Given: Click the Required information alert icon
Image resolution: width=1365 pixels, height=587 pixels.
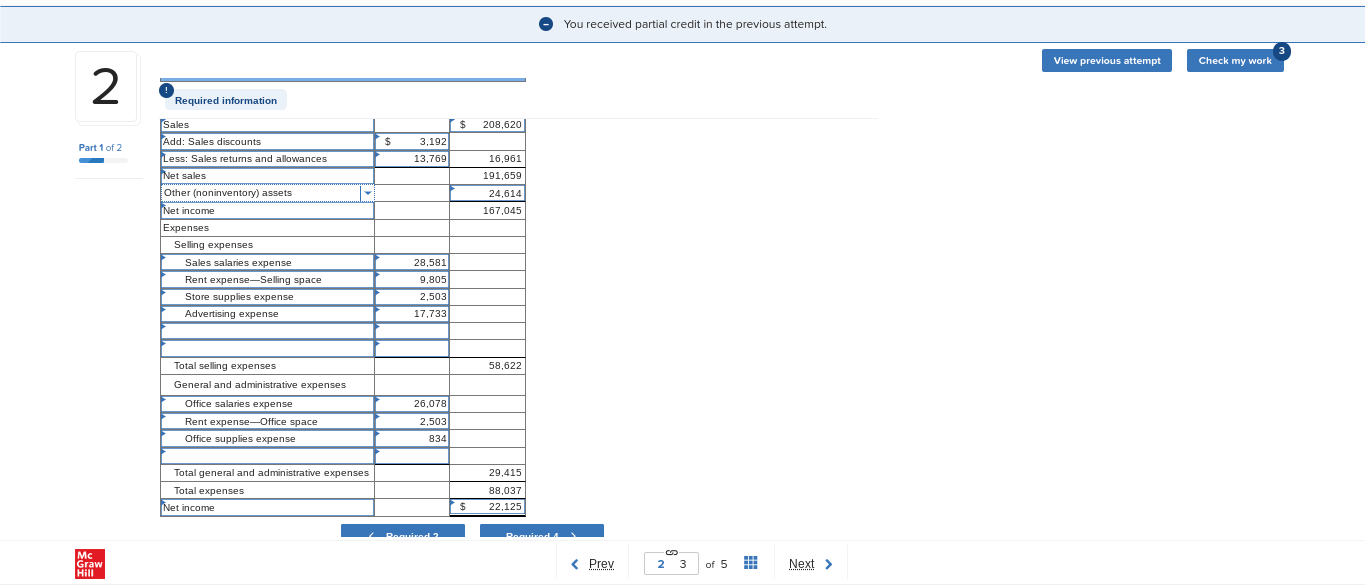Looking at the screenshot, I should 167,90.
